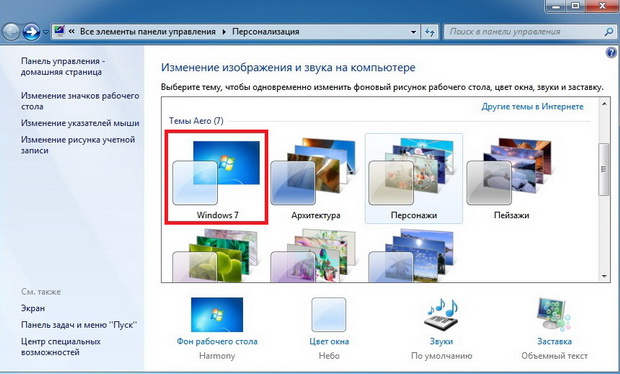This screenshot has height=374, width=620.
Task: Click the window color swatch icon
Action: click(x=329, y=315)
